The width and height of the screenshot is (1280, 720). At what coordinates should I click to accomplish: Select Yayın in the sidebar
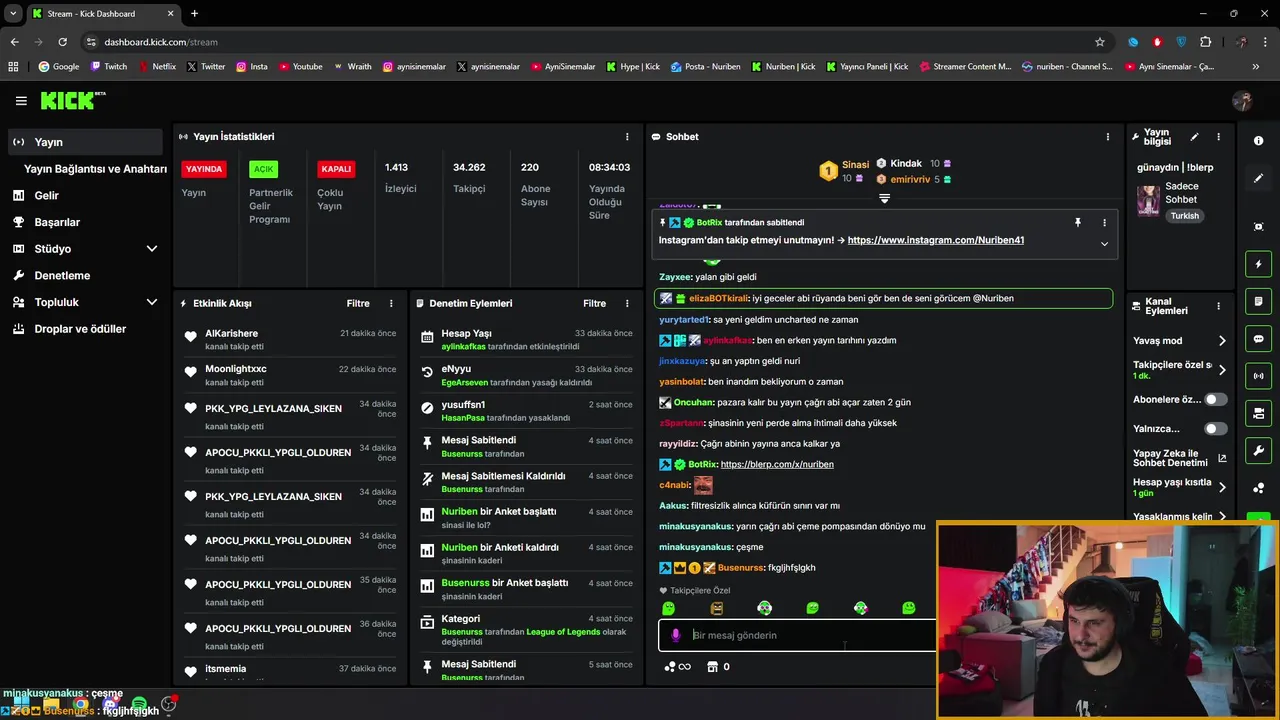coord(85,142)
